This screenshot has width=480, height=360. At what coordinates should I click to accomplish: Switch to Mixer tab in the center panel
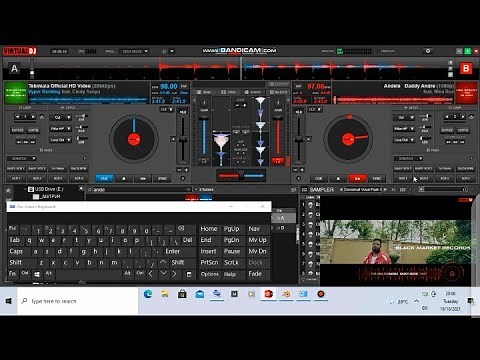(203, 92)
